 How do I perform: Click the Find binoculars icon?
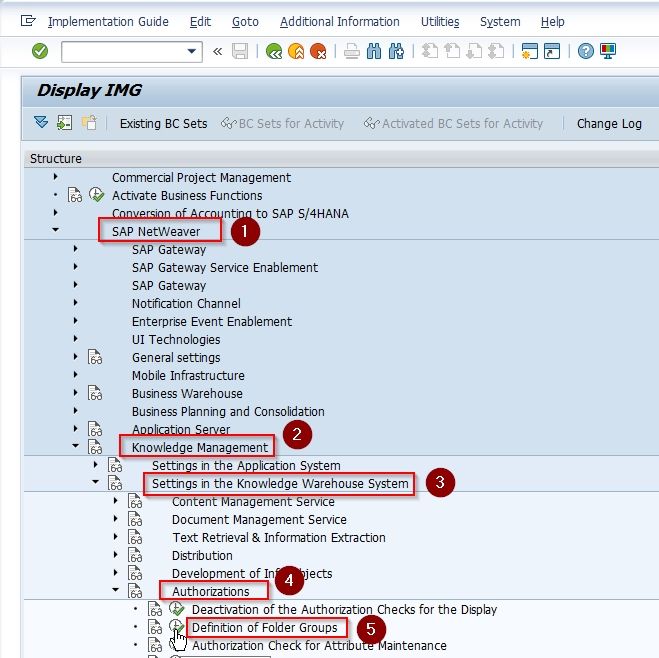coord(374,51)
